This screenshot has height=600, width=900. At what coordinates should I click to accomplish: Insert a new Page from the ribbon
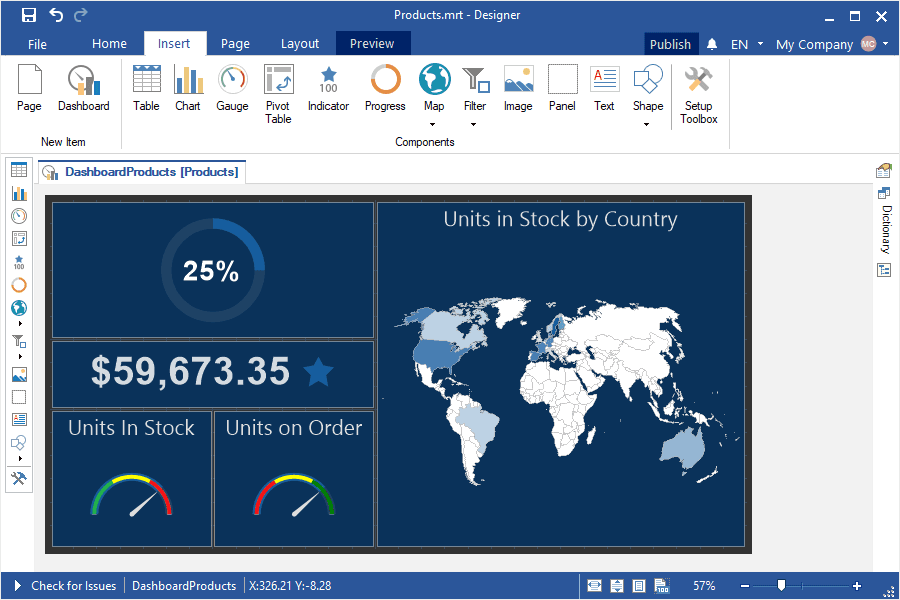tap(29, 88)
